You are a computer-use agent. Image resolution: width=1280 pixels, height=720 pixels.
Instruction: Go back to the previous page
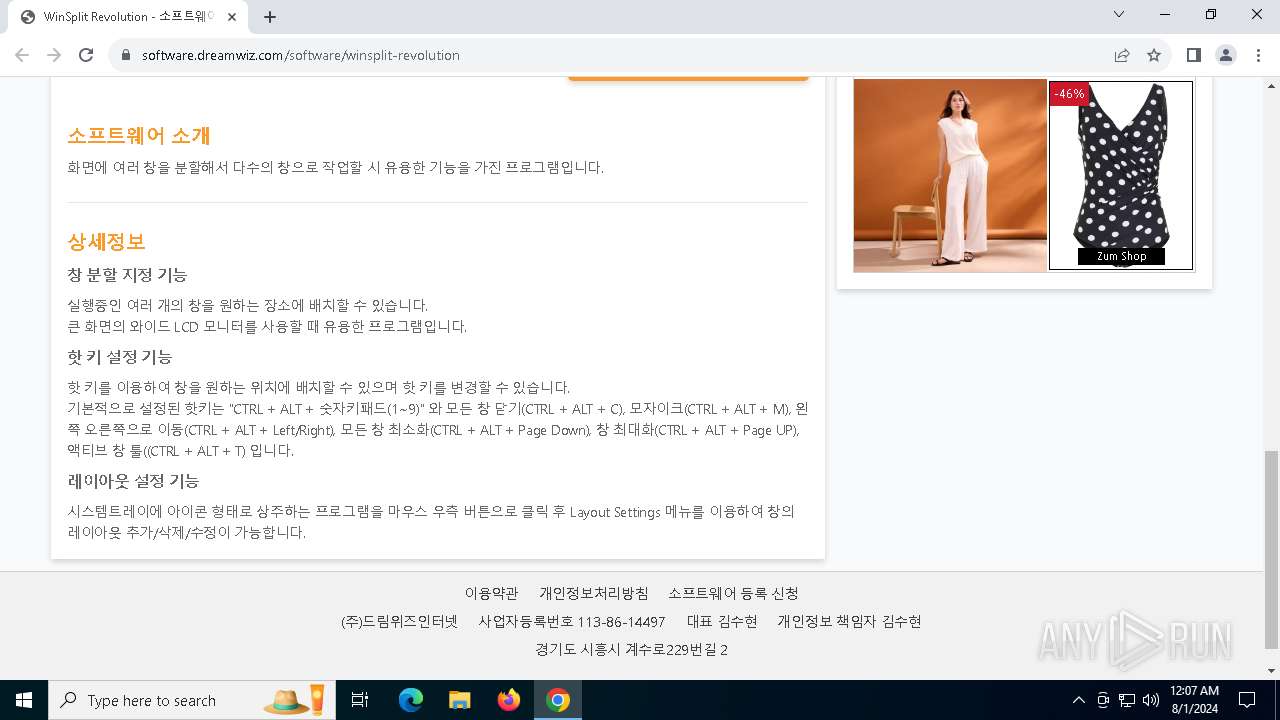22,55
